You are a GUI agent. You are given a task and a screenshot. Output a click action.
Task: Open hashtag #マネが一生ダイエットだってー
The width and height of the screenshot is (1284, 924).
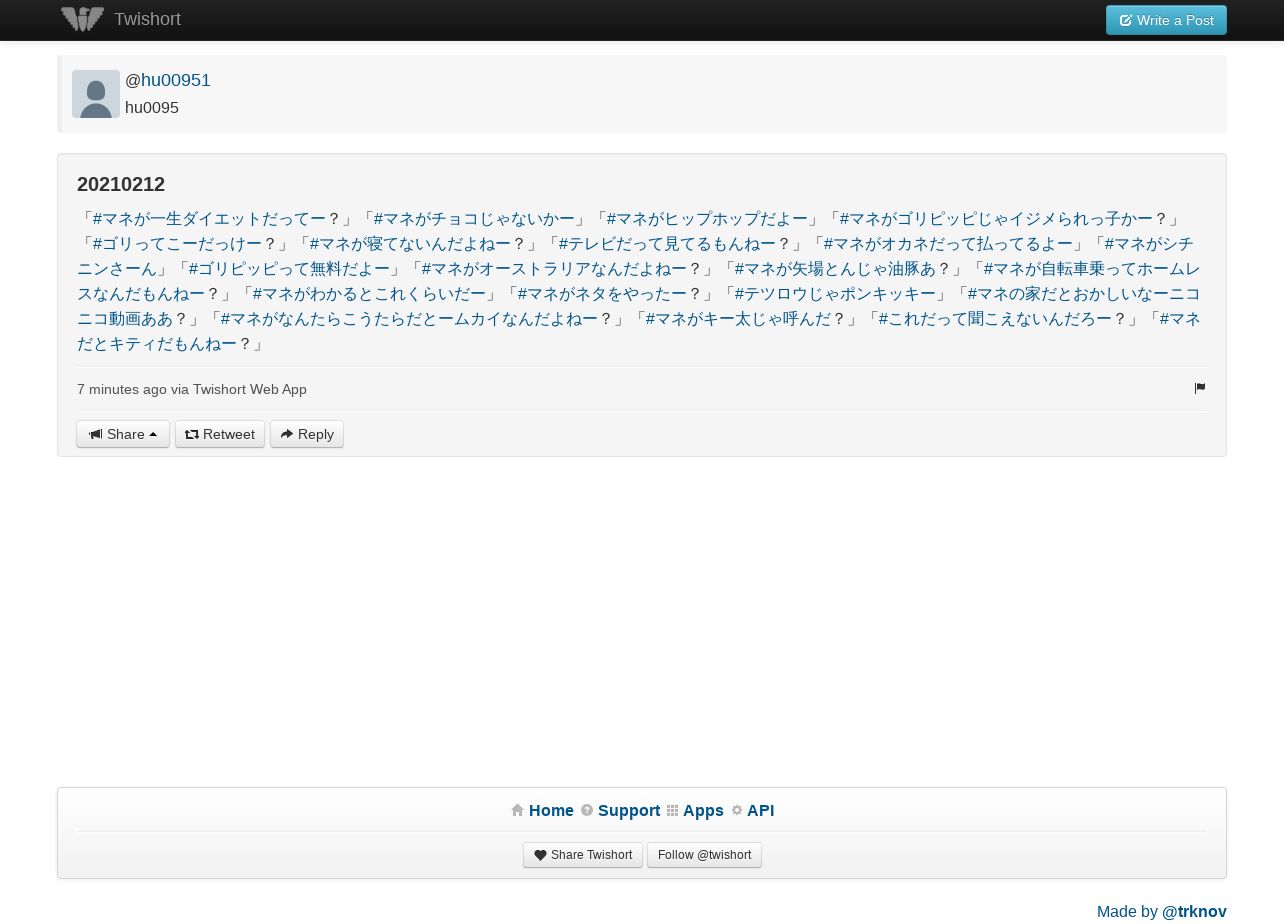click(x=209, y=219)
